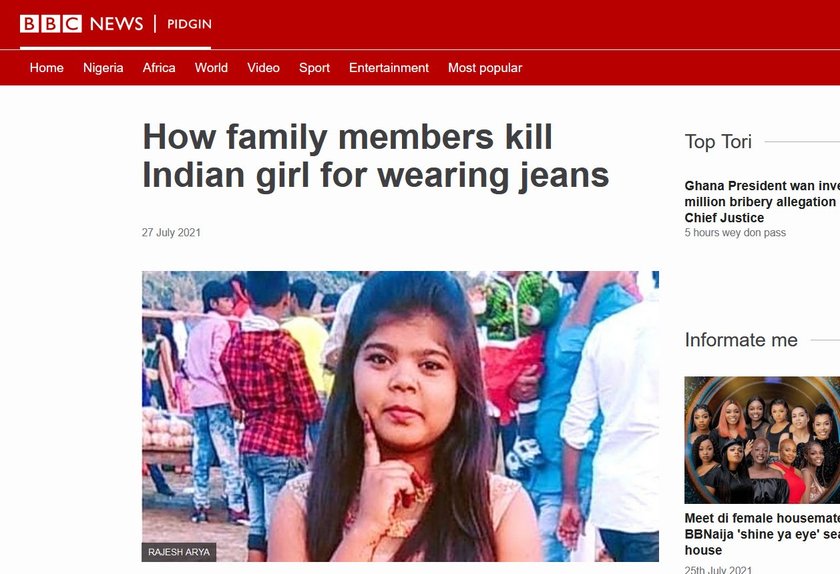Image resolution: width=840 pixels, height=574 pixels.
Task: Open the Ghana President bribery allegation story
Action: (762, 202)
